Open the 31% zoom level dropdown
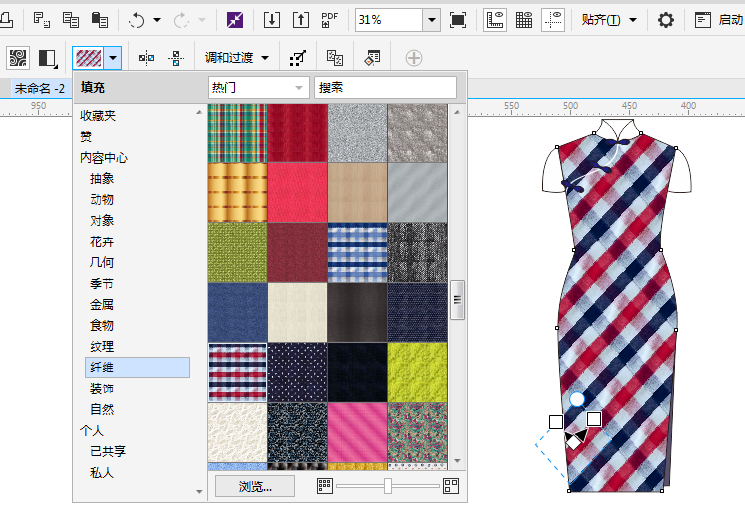This screenshot has height=517, width=745. point(431,20)
